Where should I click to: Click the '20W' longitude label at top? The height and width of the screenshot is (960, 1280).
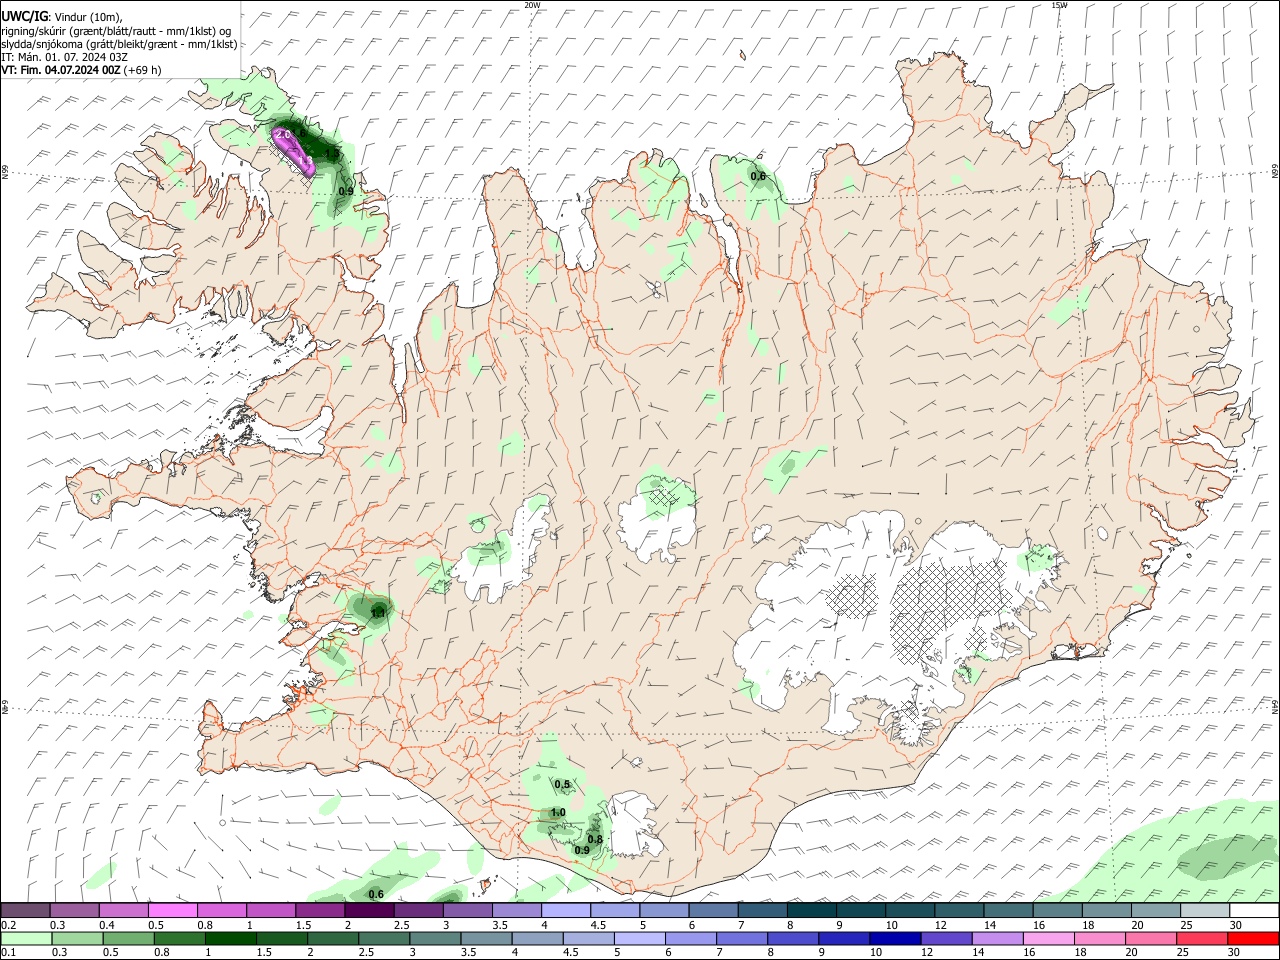click(x=532, y=5)
